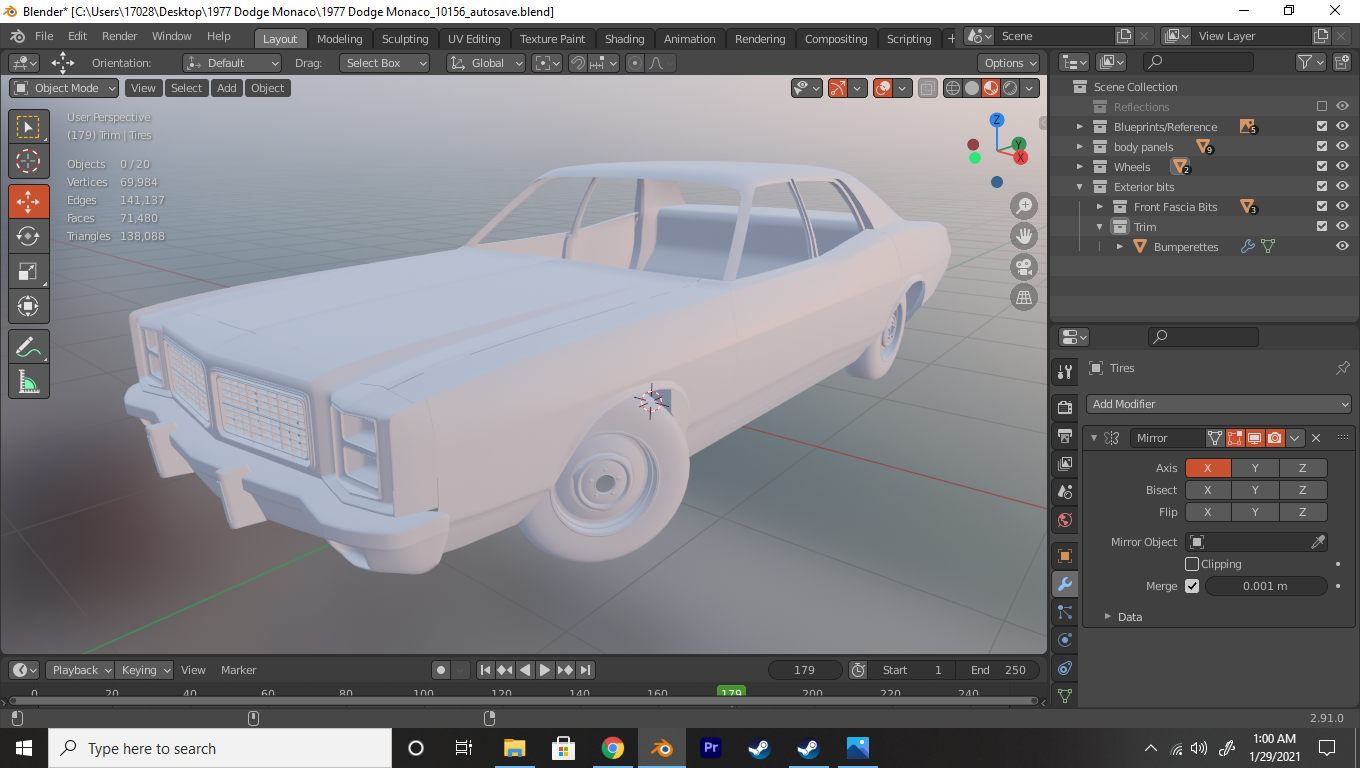This screenshot has width=1360, height=768.
Task: Switch to wireframe viewport shading
Action: point(953,88)
